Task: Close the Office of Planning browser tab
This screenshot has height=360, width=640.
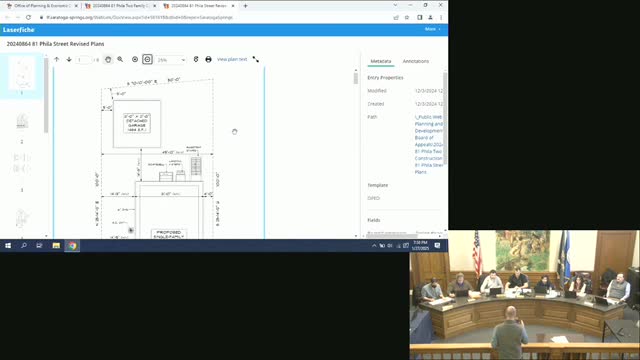Action: click(x=76, y=6)
